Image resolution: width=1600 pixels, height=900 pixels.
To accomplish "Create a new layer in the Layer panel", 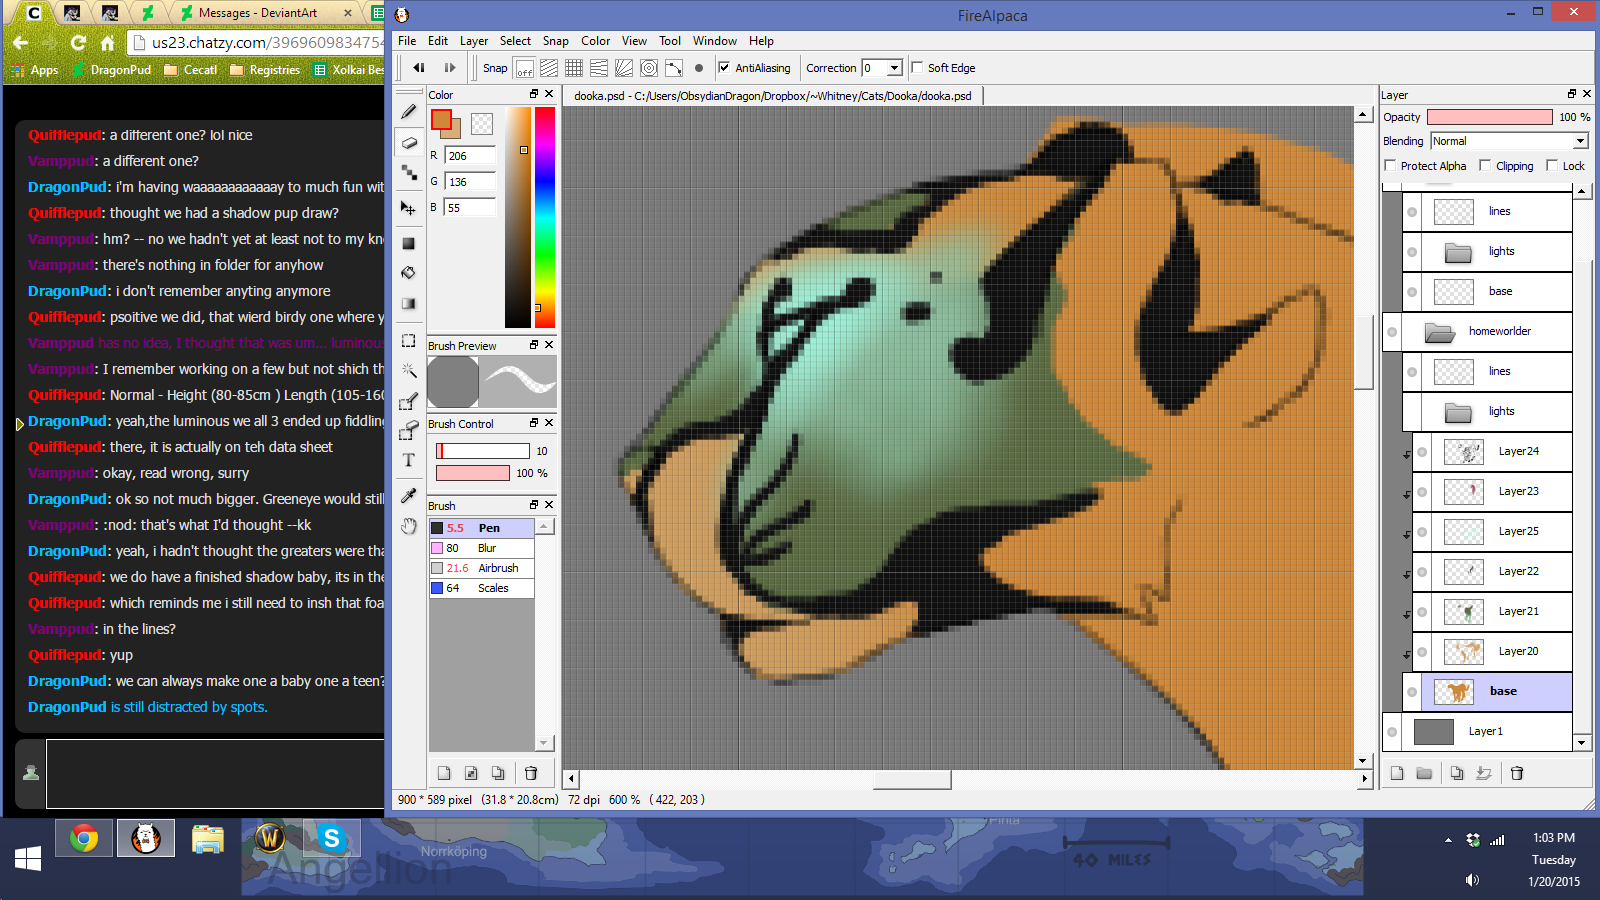I will 1397,773.
